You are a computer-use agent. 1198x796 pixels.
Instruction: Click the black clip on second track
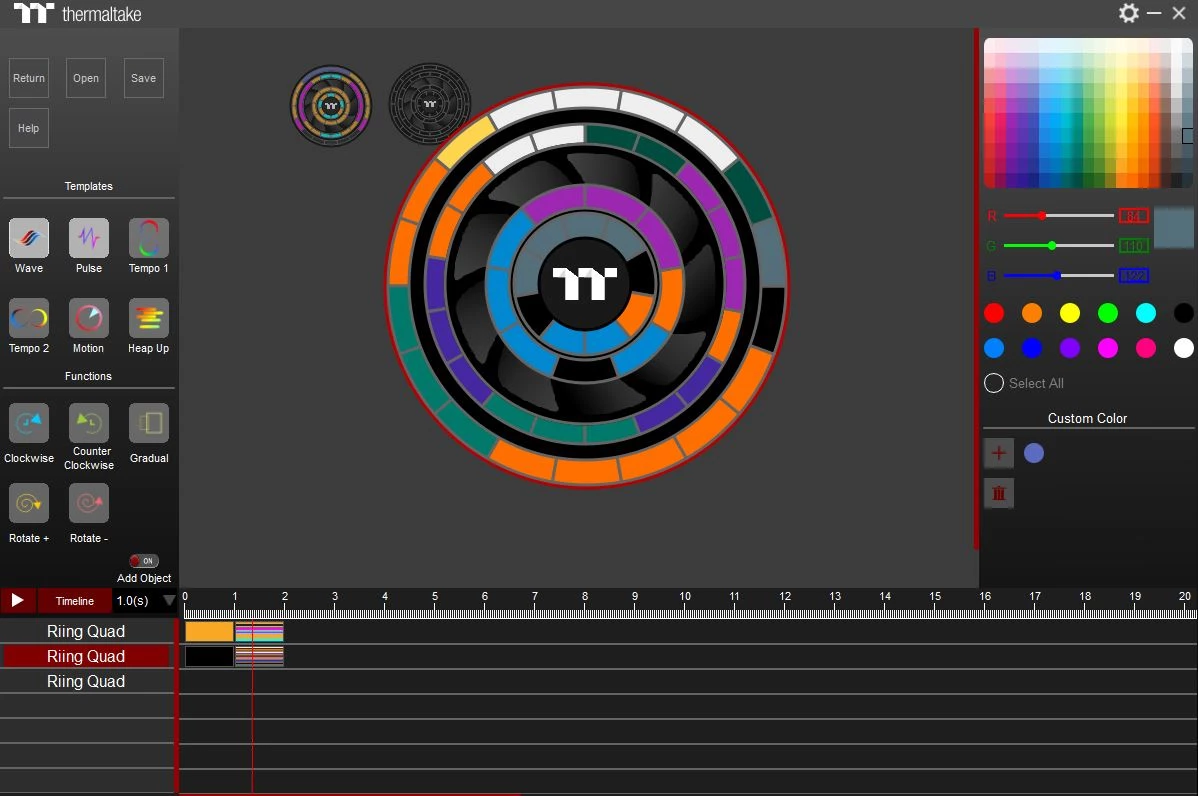pos(209,656)
